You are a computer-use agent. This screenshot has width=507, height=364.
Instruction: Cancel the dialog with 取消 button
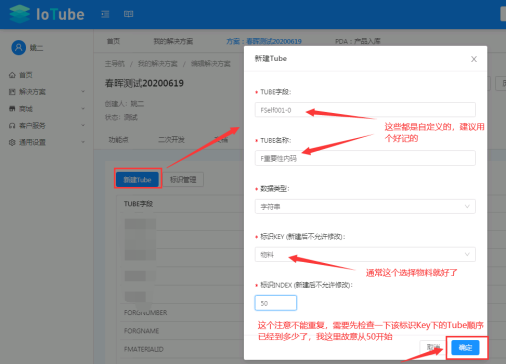coord(433,348)
